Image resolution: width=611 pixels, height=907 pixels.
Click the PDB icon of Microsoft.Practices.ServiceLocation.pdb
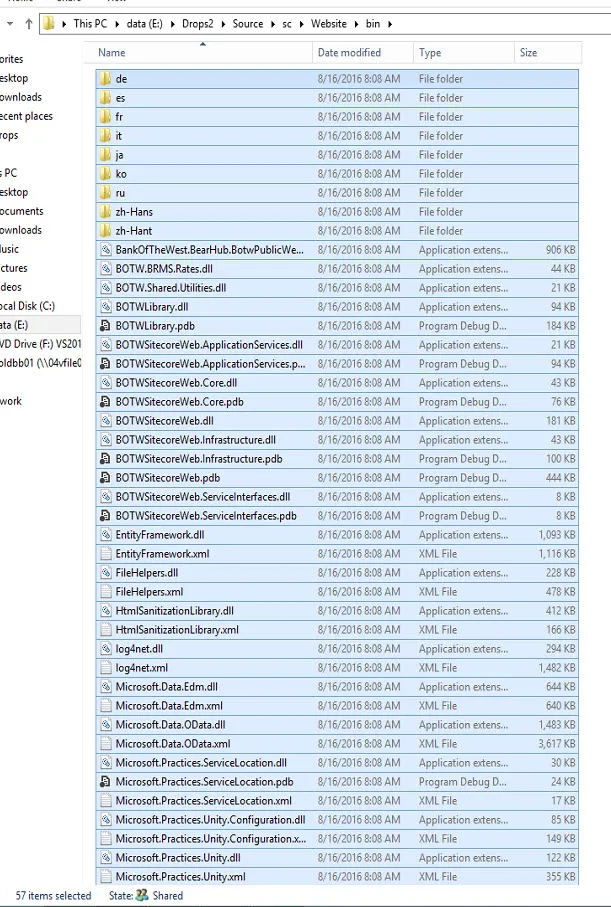pyautogui.click(x=105, y=782)
